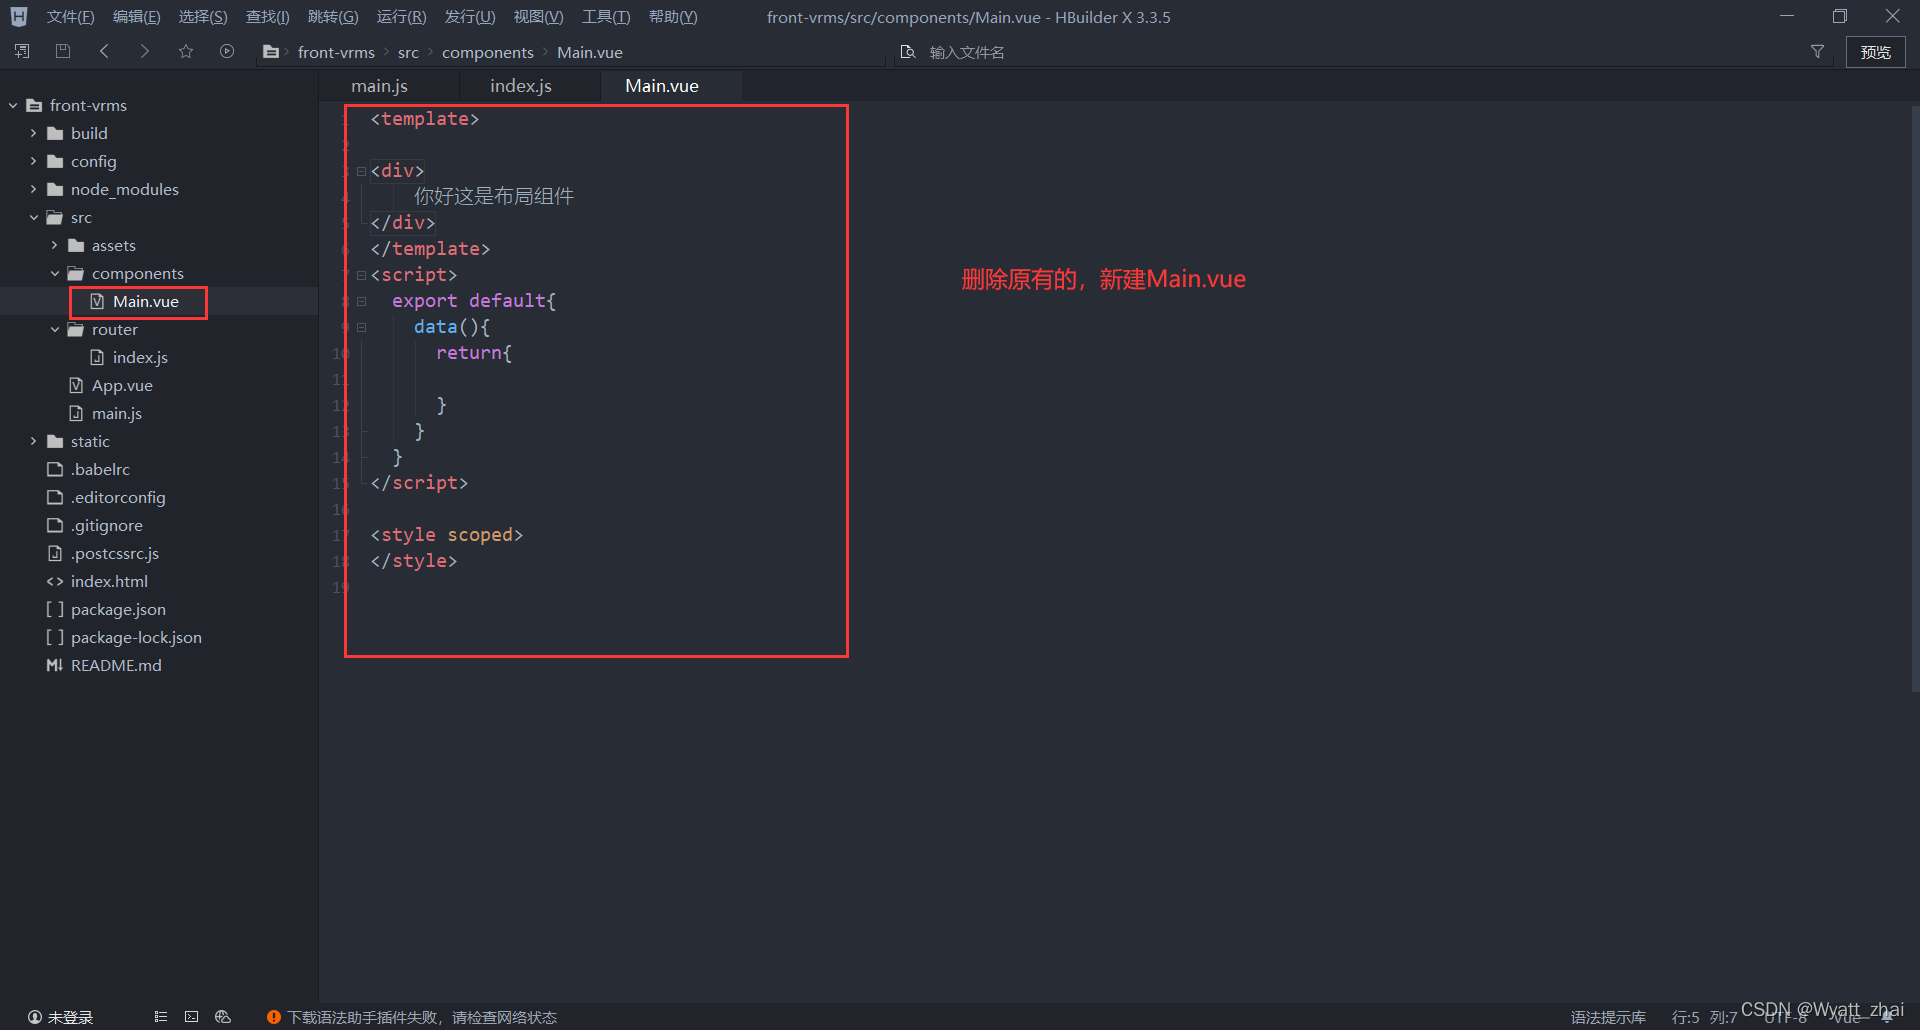Expand the node_modules folder
1920x1030 pixels.
coord(34,189)
